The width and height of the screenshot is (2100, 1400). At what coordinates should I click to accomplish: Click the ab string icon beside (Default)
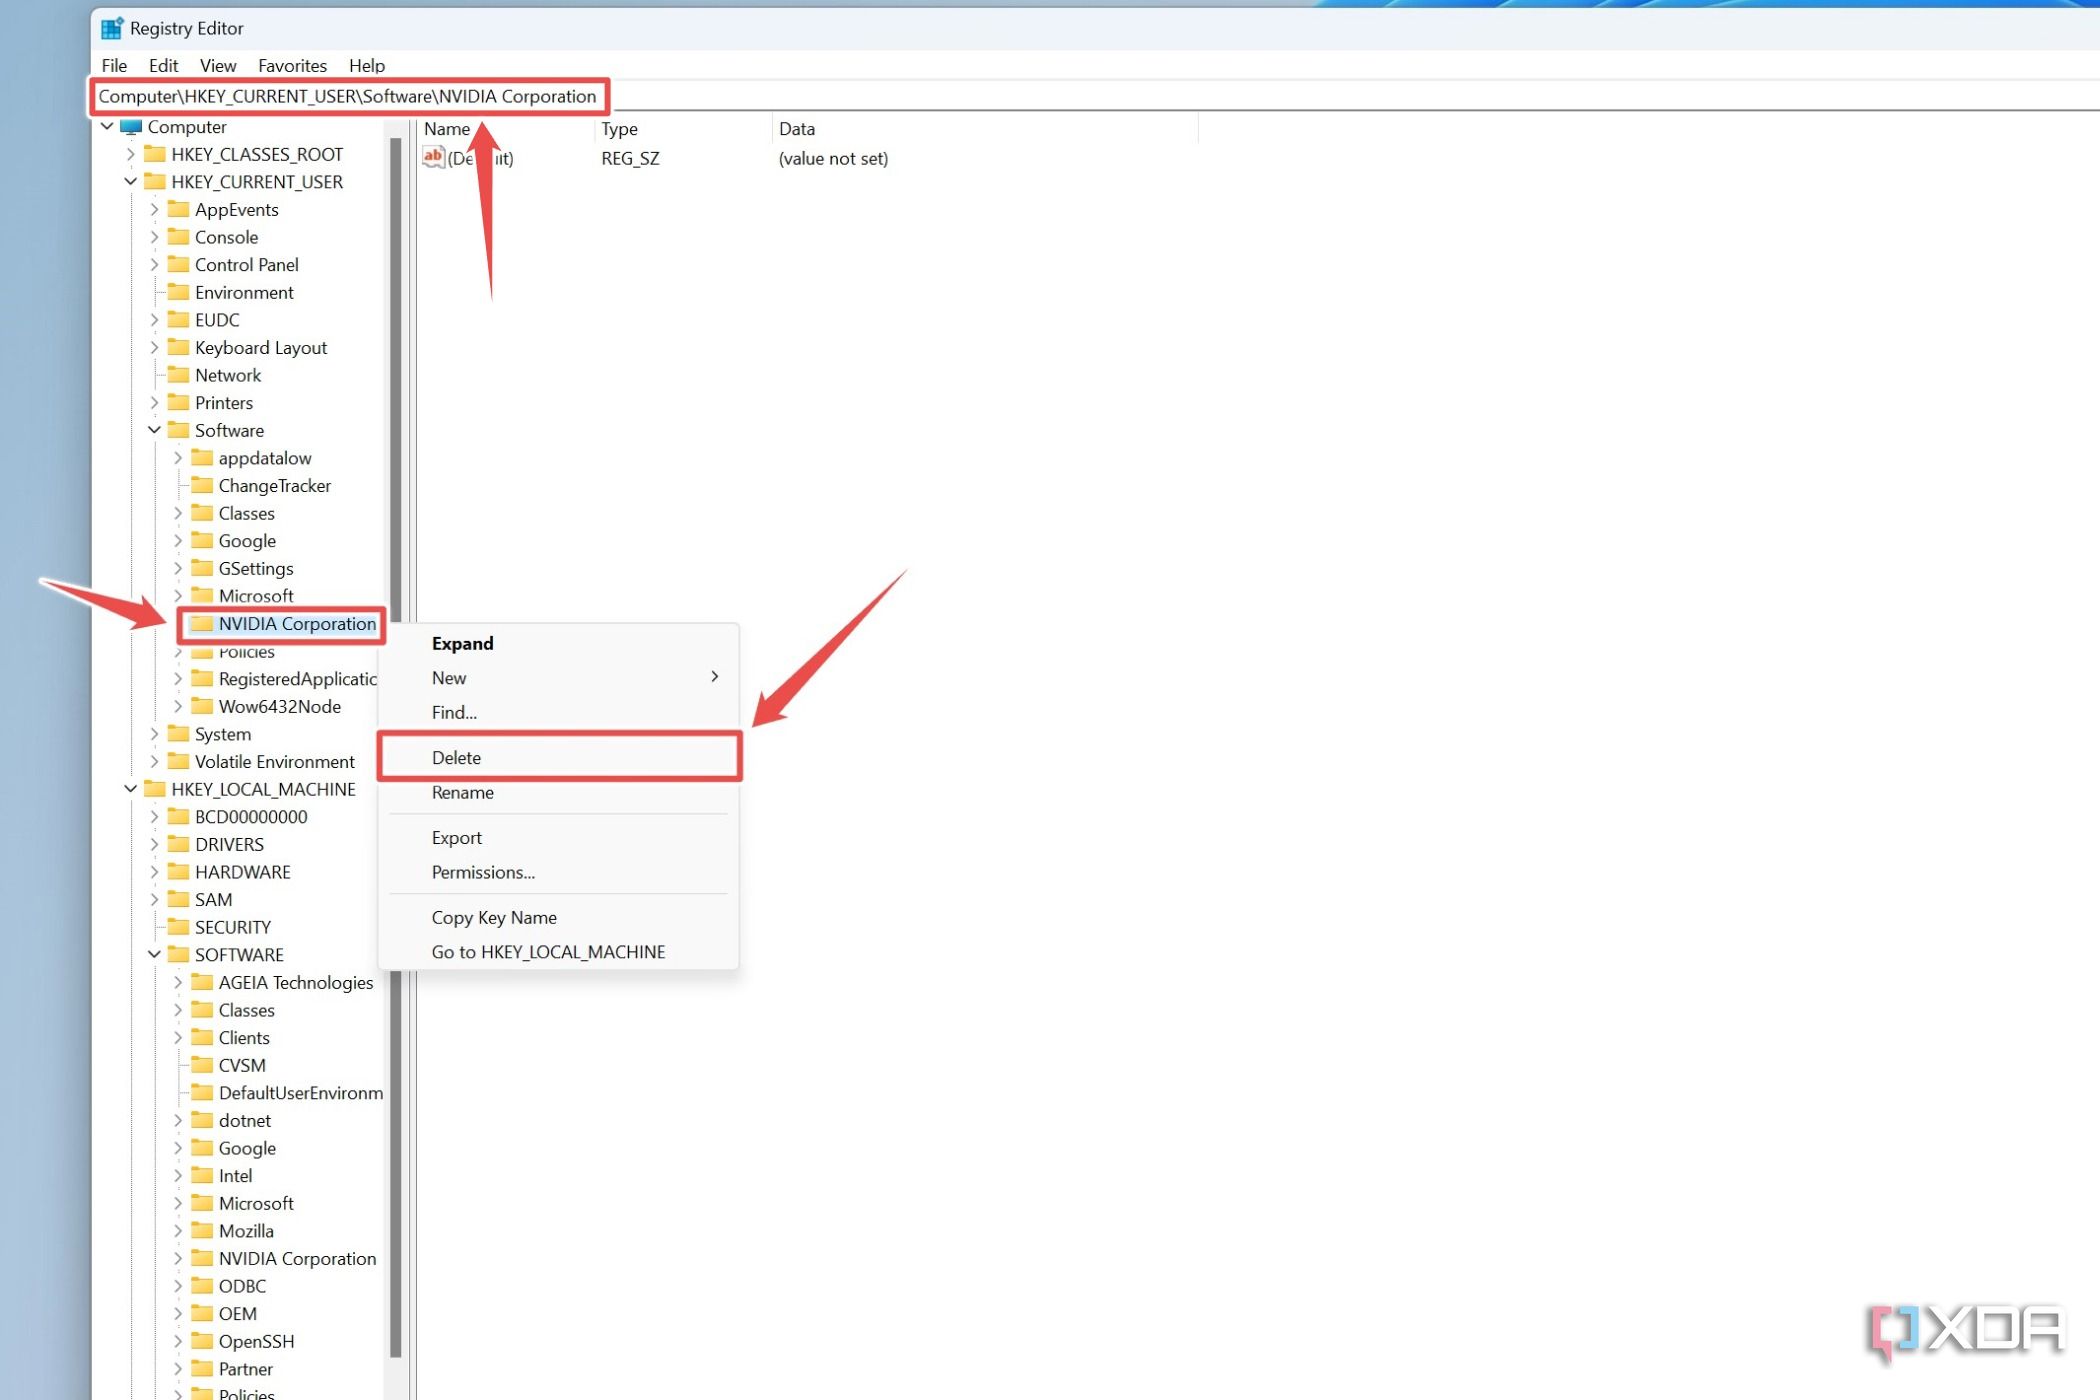click(434, 158)
